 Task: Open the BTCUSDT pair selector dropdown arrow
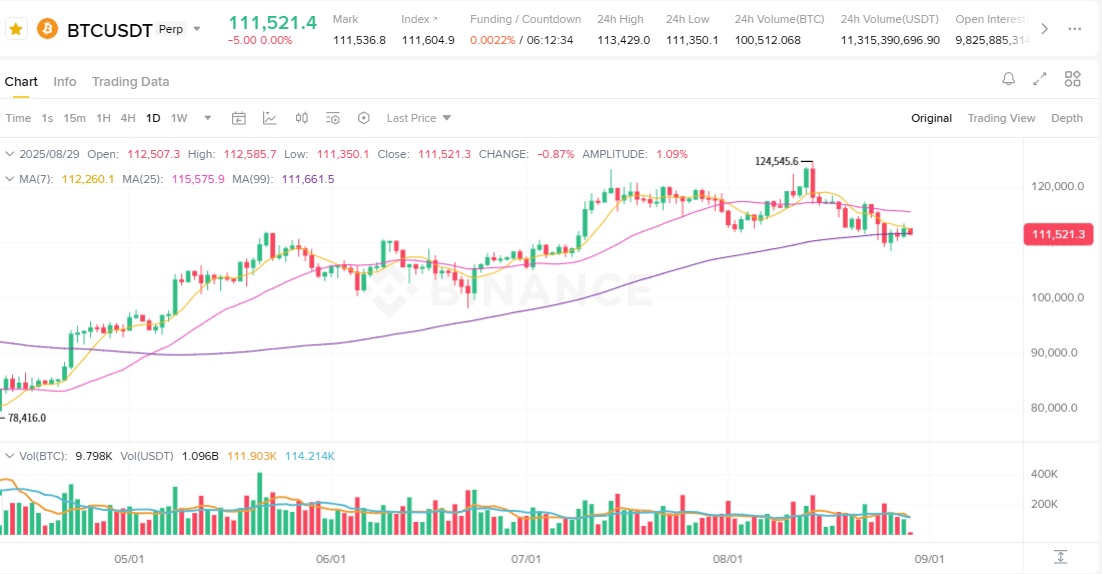point(197,30)
